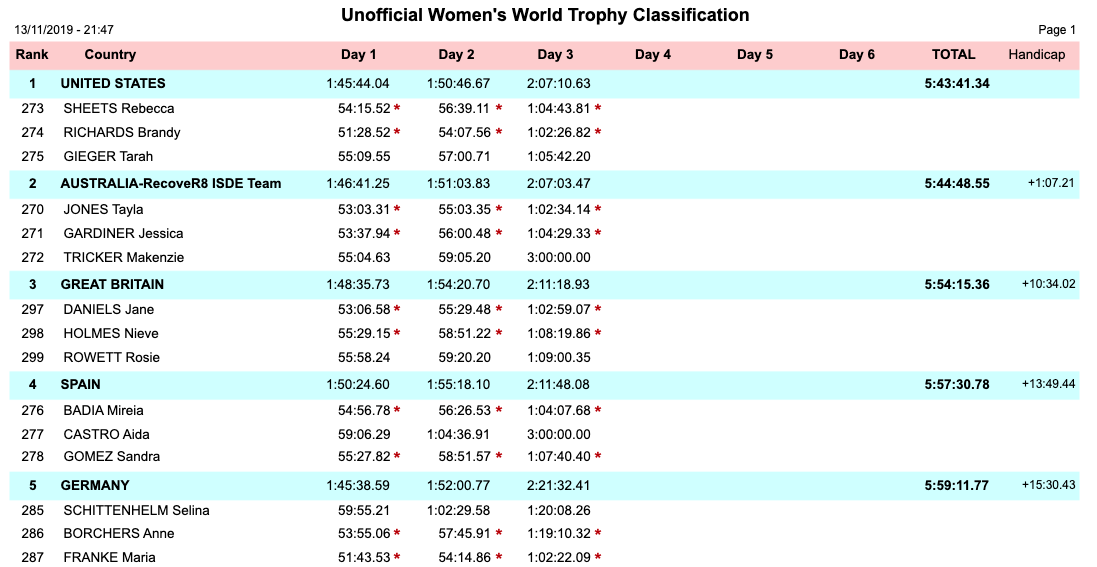Select rider GIEGER Tarah

tap(108, 157)
